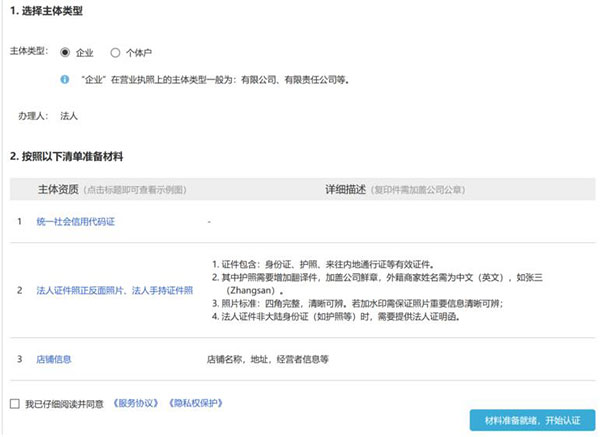Viewport: 600px width, 437px height.
Task: Open the 《服务协议》 link
Action: point(137,403)
